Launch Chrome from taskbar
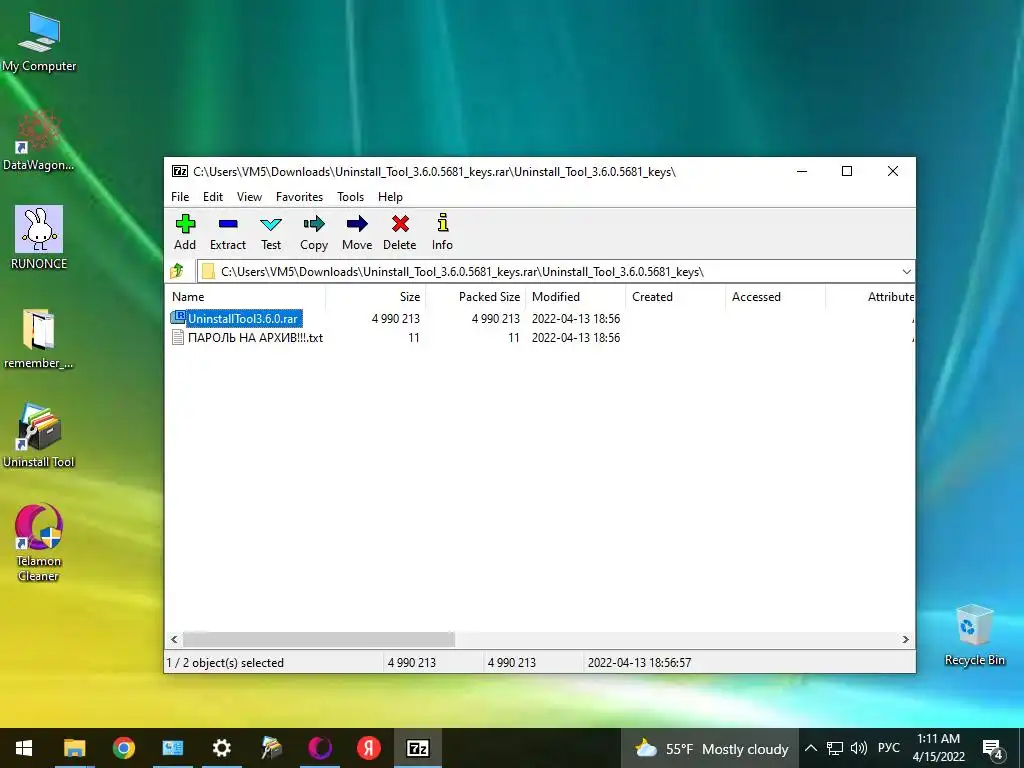This screenshot has height=768, width=1024. (124, 748)
